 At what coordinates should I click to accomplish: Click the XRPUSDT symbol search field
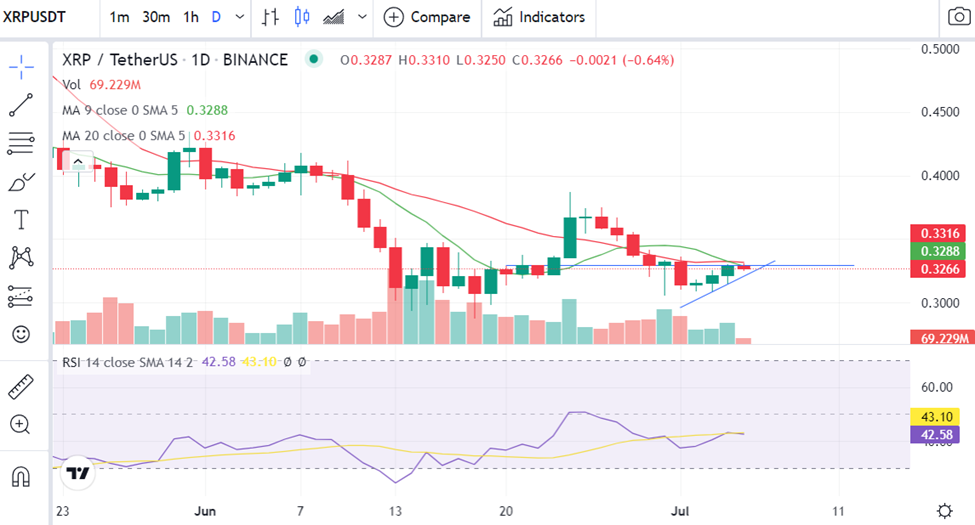click(34, 17)
